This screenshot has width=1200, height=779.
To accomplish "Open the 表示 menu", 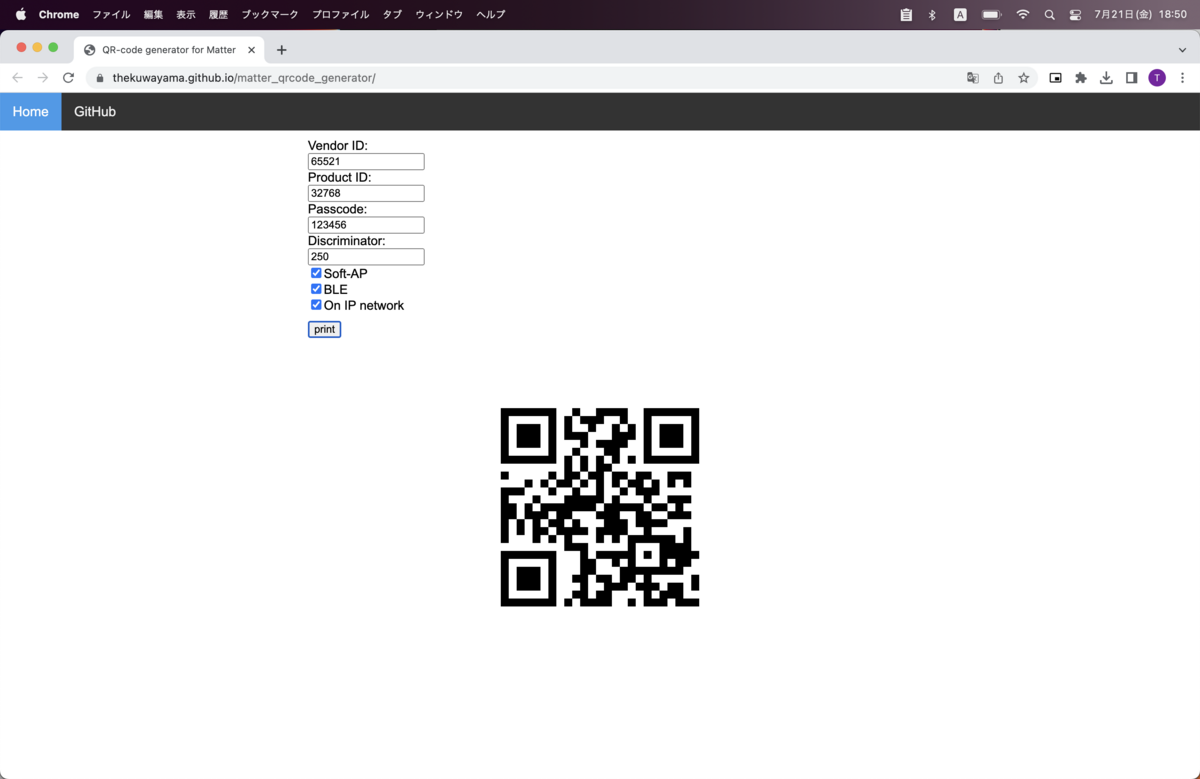I will [x=186, y=14].
